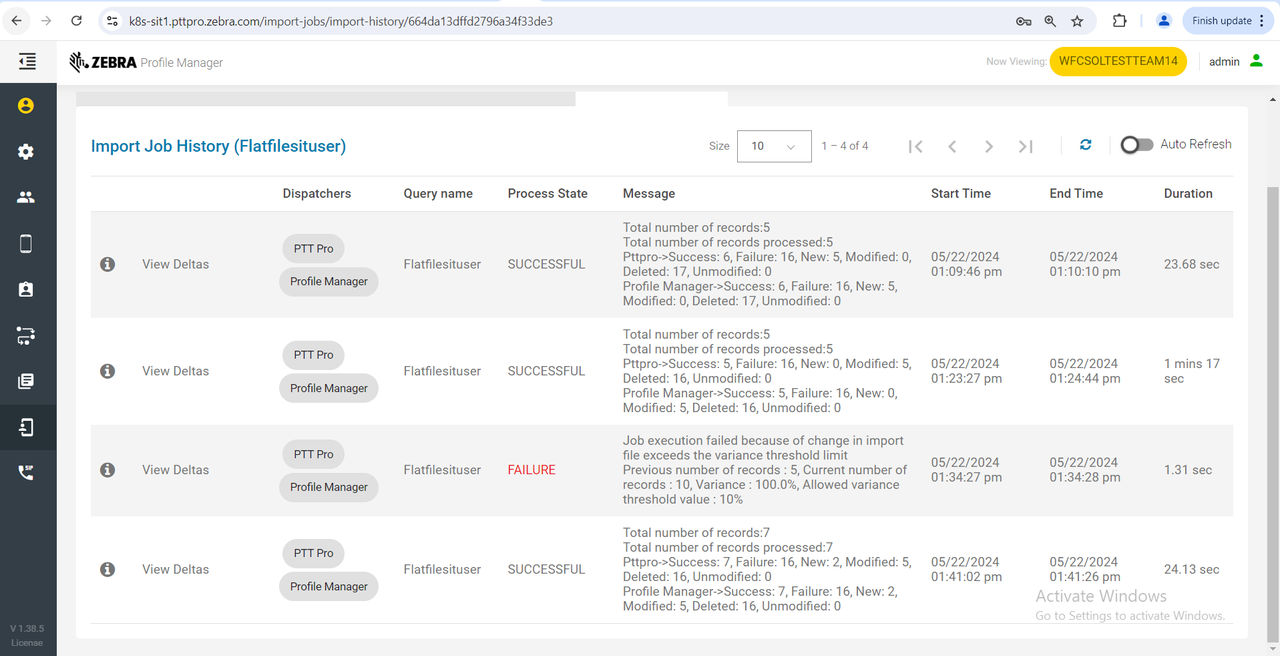Click View Deltas in the last row
The height and width of the screenshot is (656, 1280).
pyautogui.click(x=175, y=569)
